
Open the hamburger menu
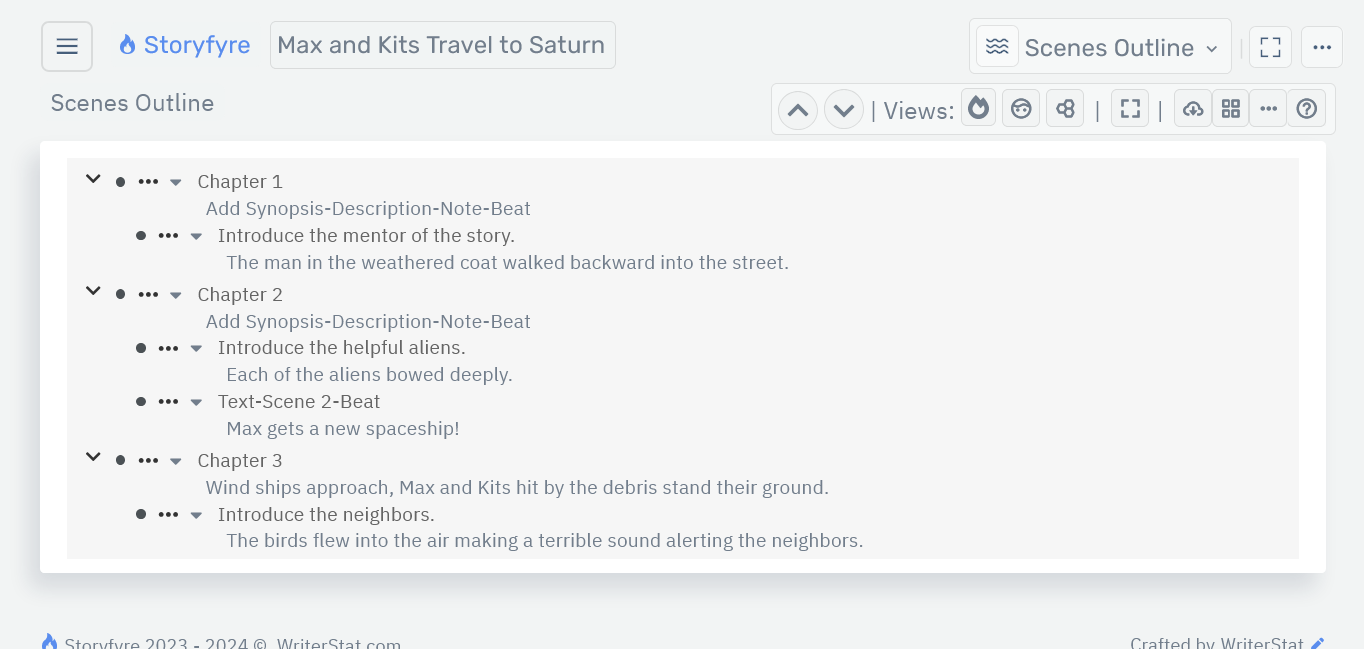click(x=67, y=47)
